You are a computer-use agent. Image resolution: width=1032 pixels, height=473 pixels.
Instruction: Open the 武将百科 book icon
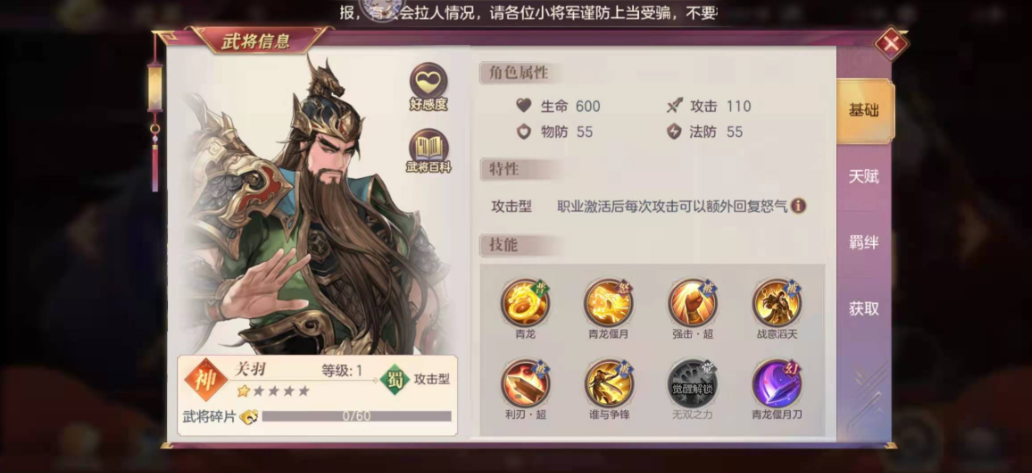428,147
